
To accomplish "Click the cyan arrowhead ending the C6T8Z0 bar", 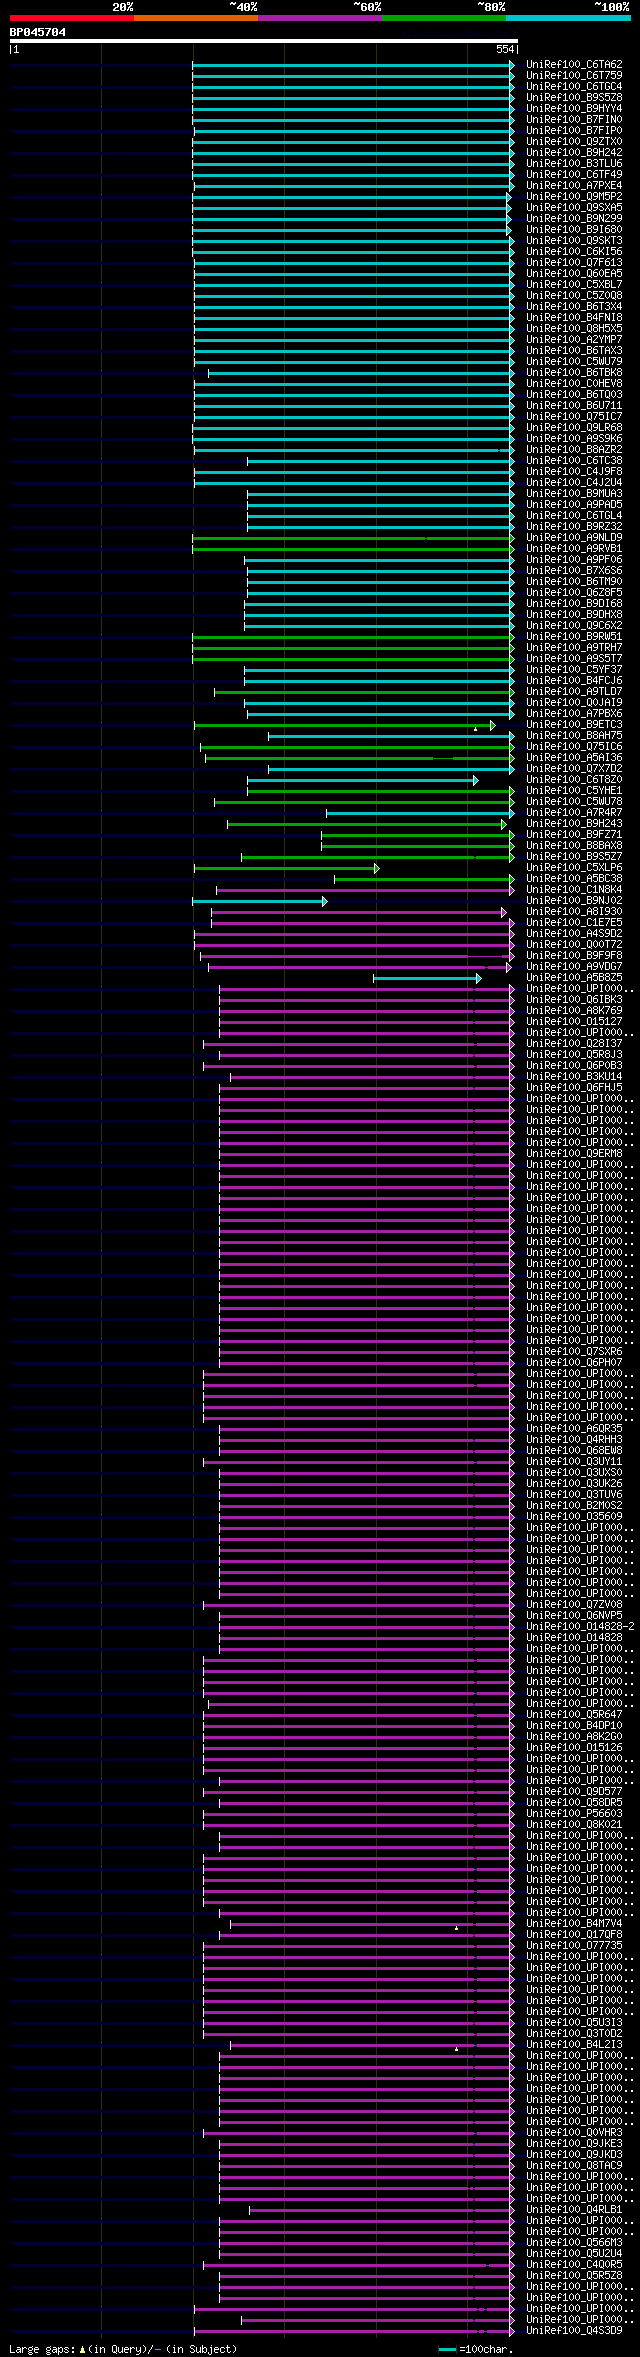I will coord(476,780).
